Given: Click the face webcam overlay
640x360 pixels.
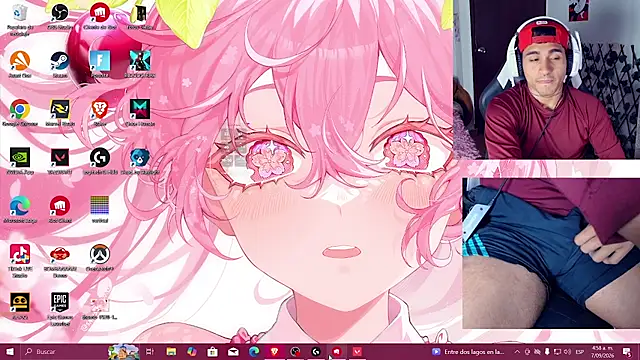Looking at the screenshot, I should coord(547,80).
